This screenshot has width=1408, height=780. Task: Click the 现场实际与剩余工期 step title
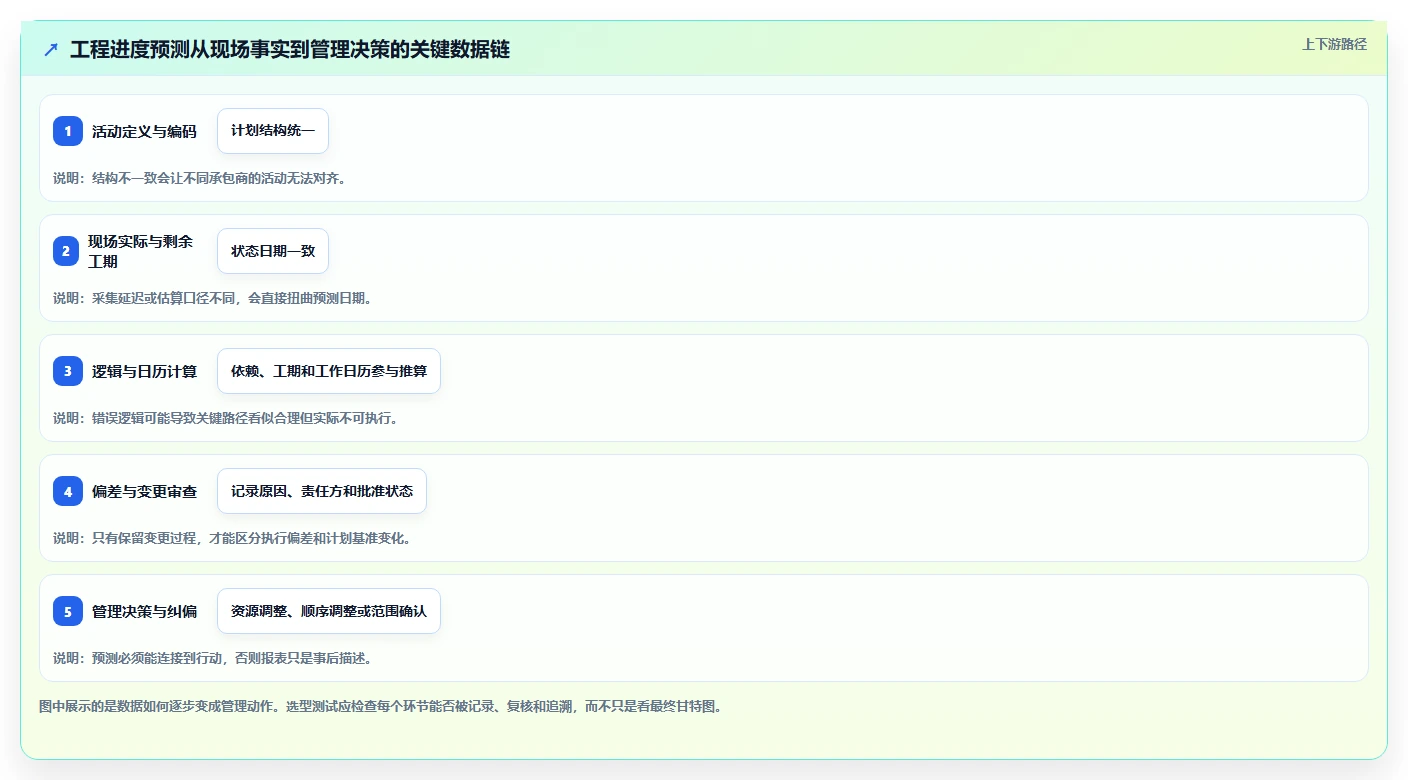point(141,251)
